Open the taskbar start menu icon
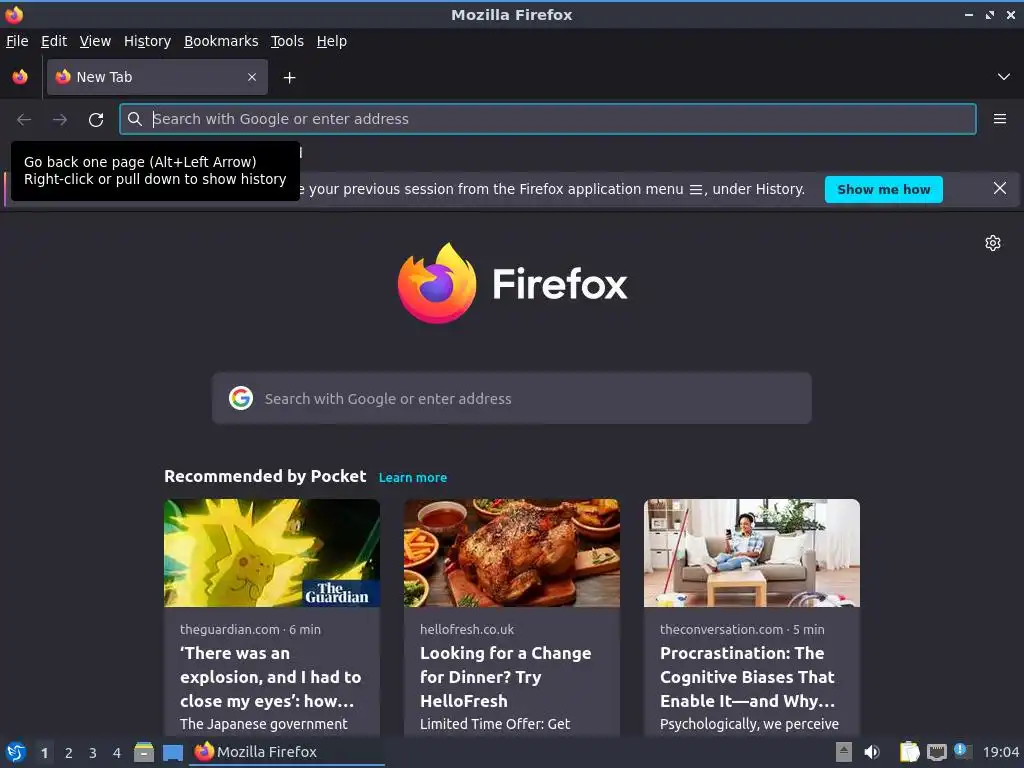This screenshot has height=768, width=1024. [16, 752]
